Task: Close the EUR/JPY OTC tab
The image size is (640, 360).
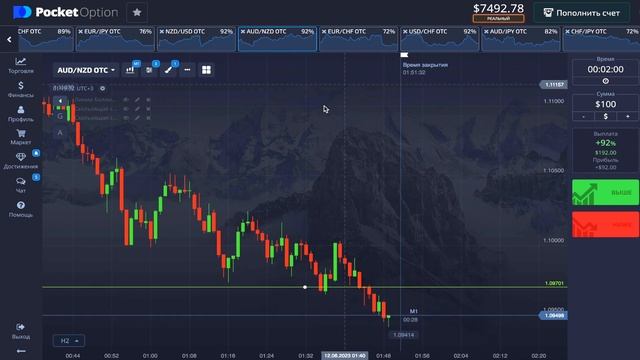Action: [81, 31]
